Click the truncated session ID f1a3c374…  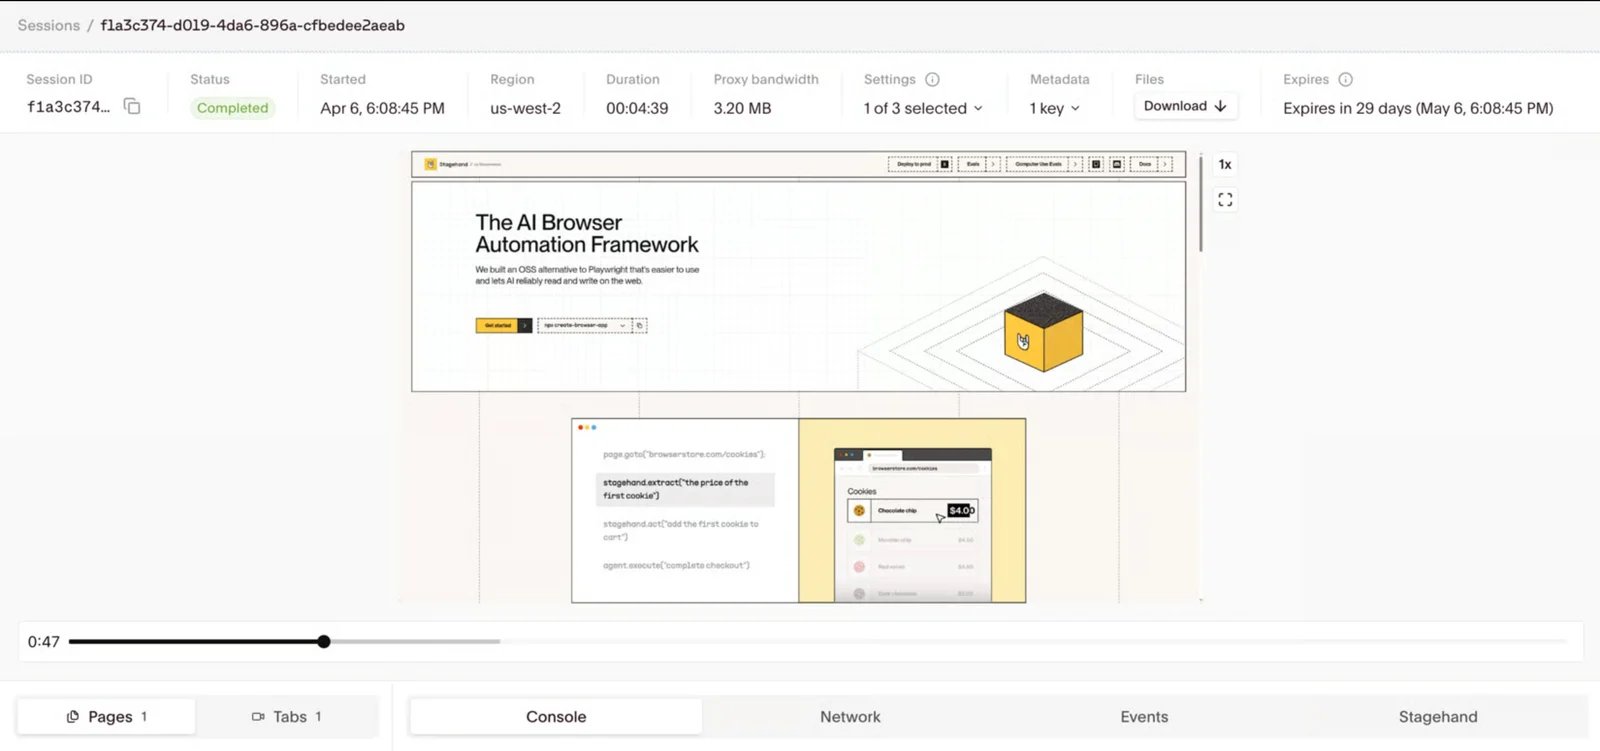tap(68, 107)
